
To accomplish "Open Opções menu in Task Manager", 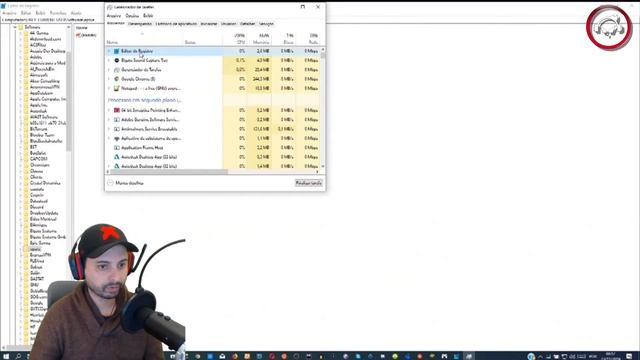I will (x=132, y=16).
